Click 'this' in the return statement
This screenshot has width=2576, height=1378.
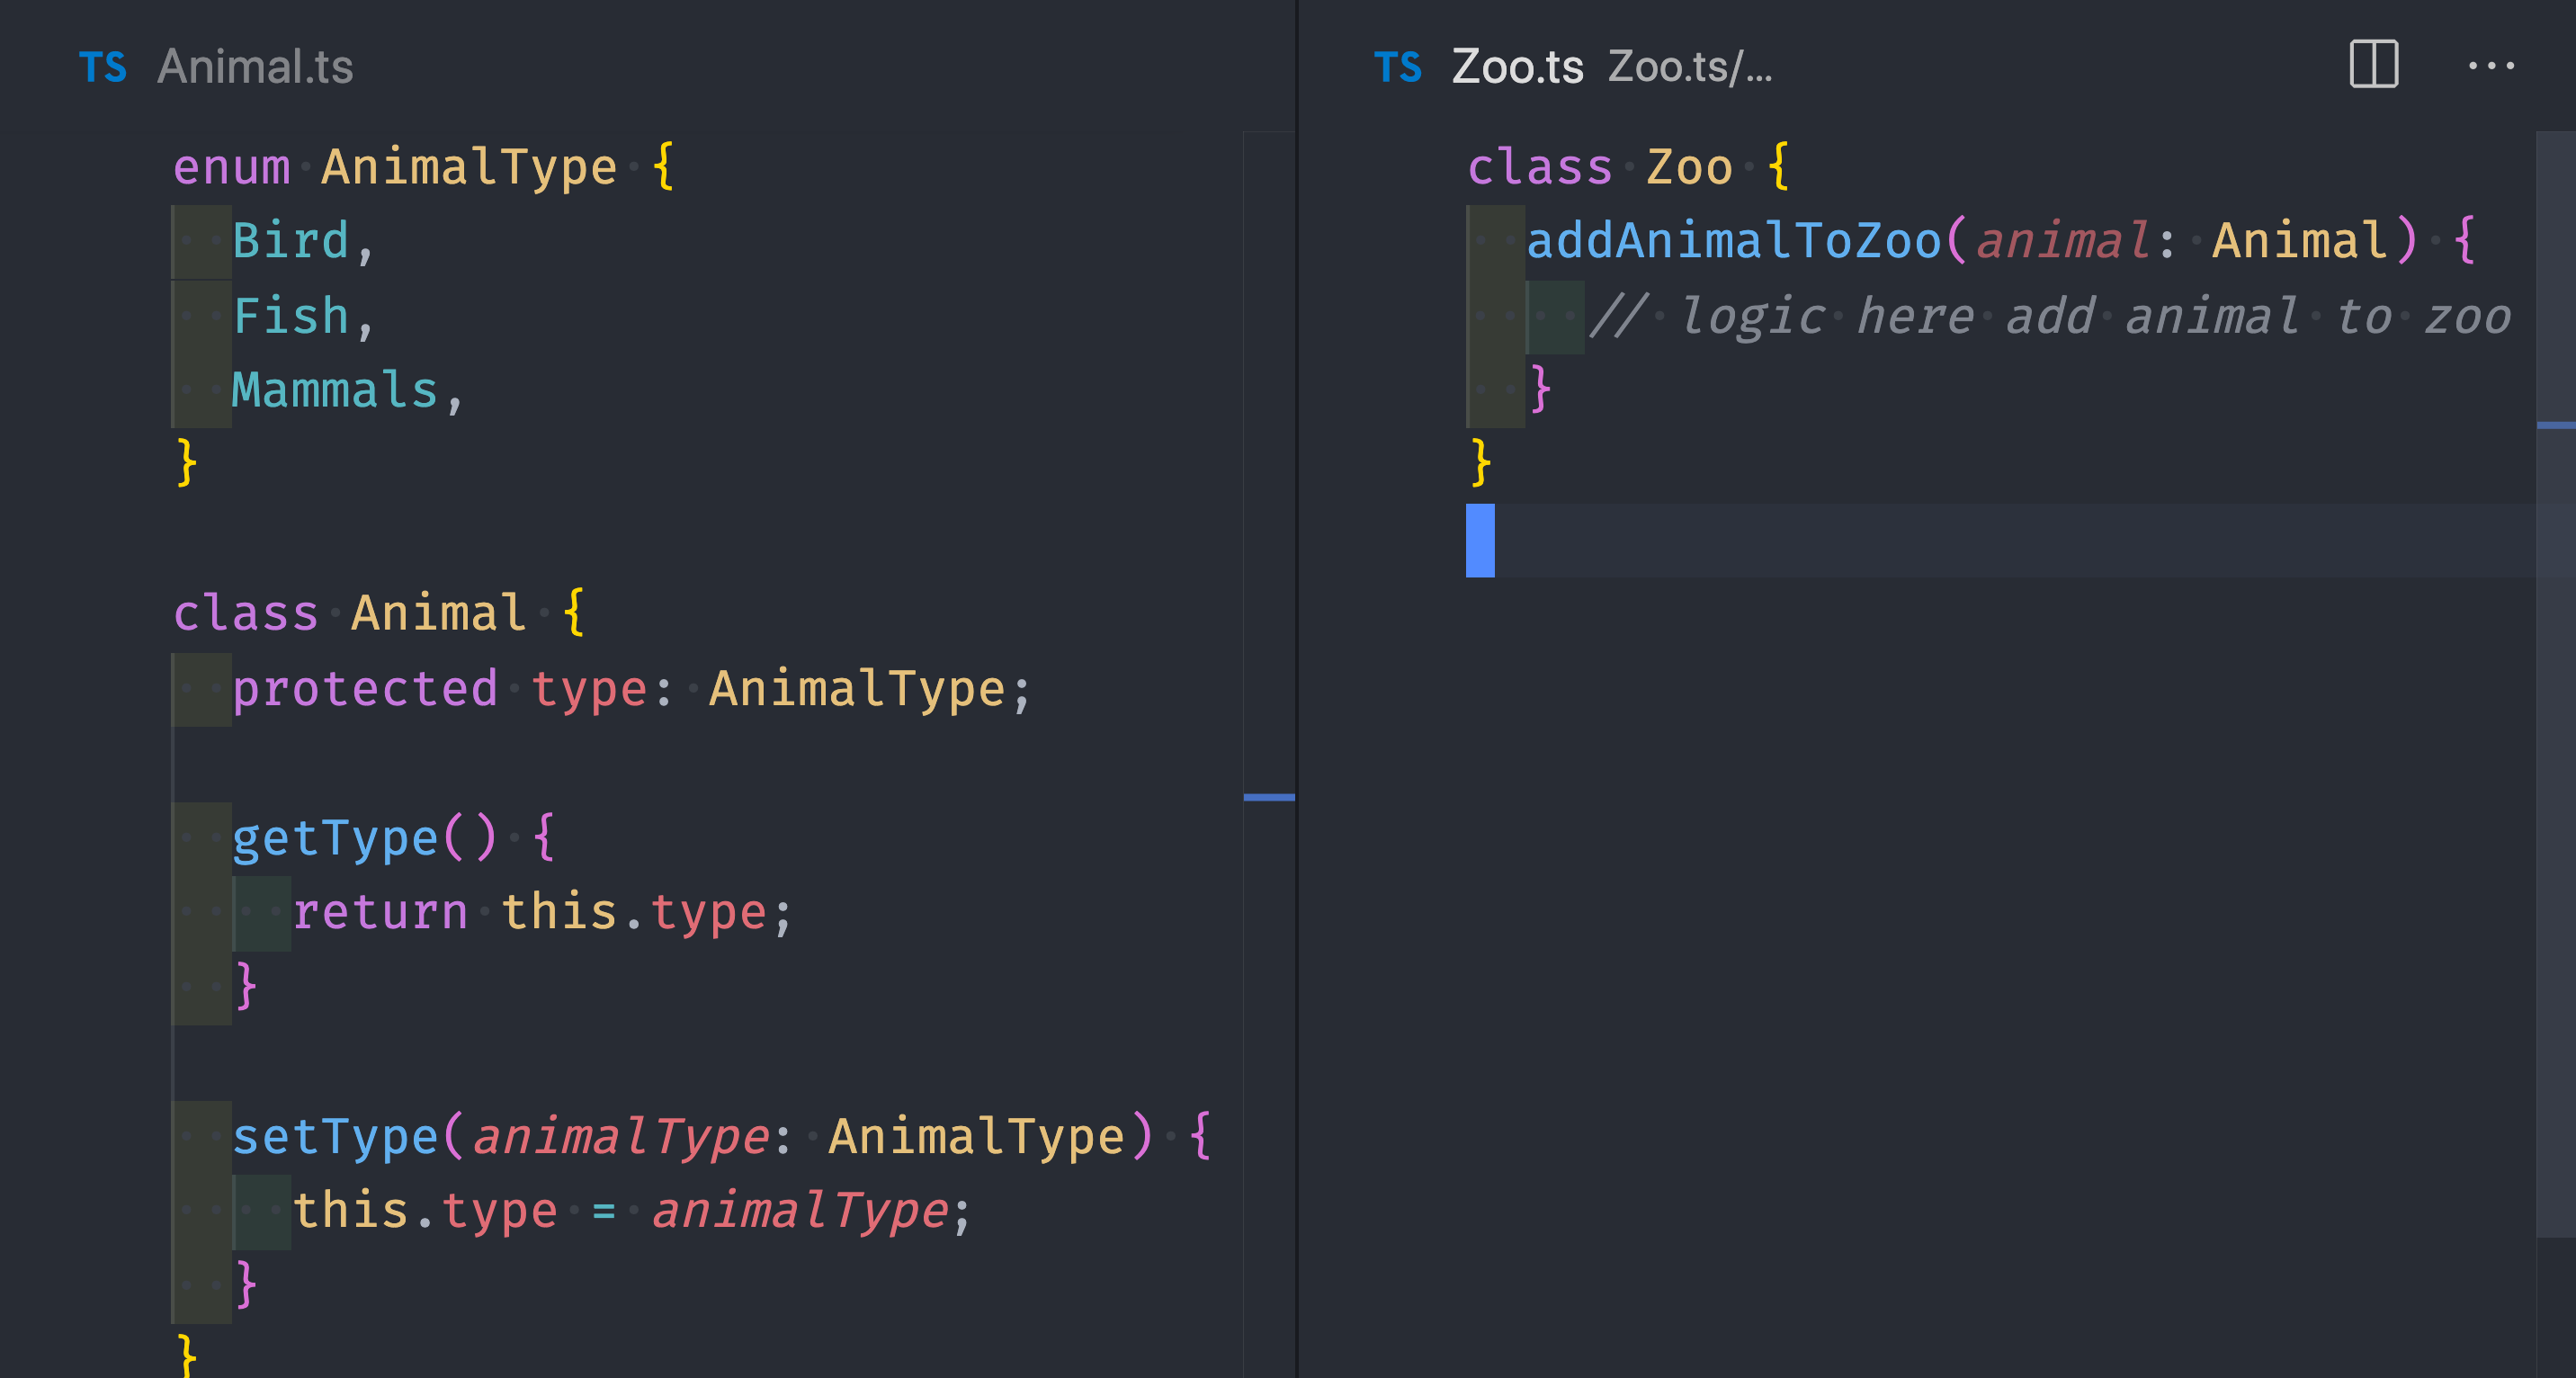[559, 912]
